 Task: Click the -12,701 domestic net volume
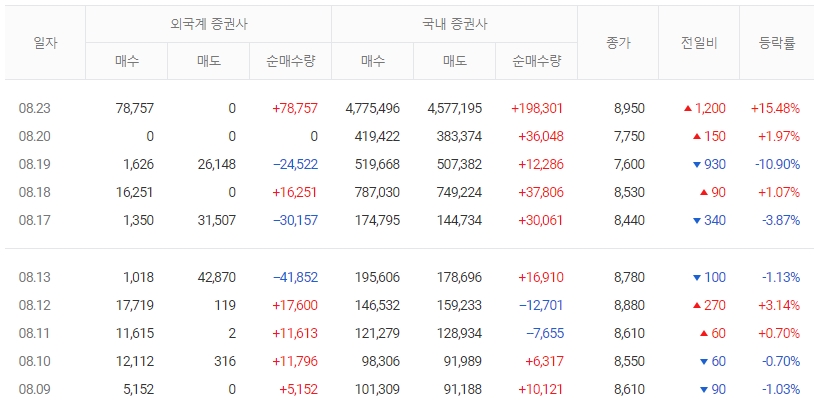pos(541,305)
